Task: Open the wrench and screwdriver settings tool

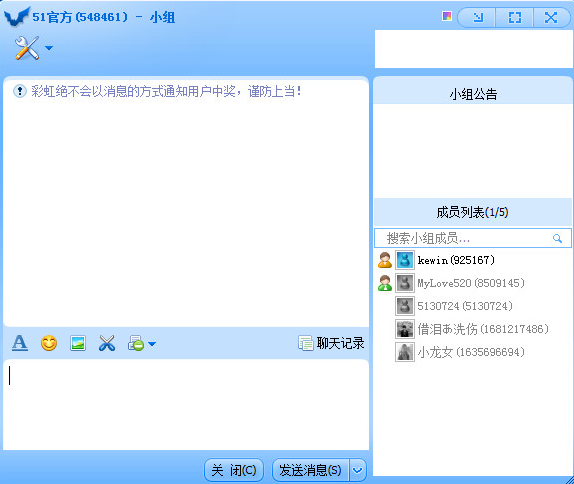Action: click(27, 48)
